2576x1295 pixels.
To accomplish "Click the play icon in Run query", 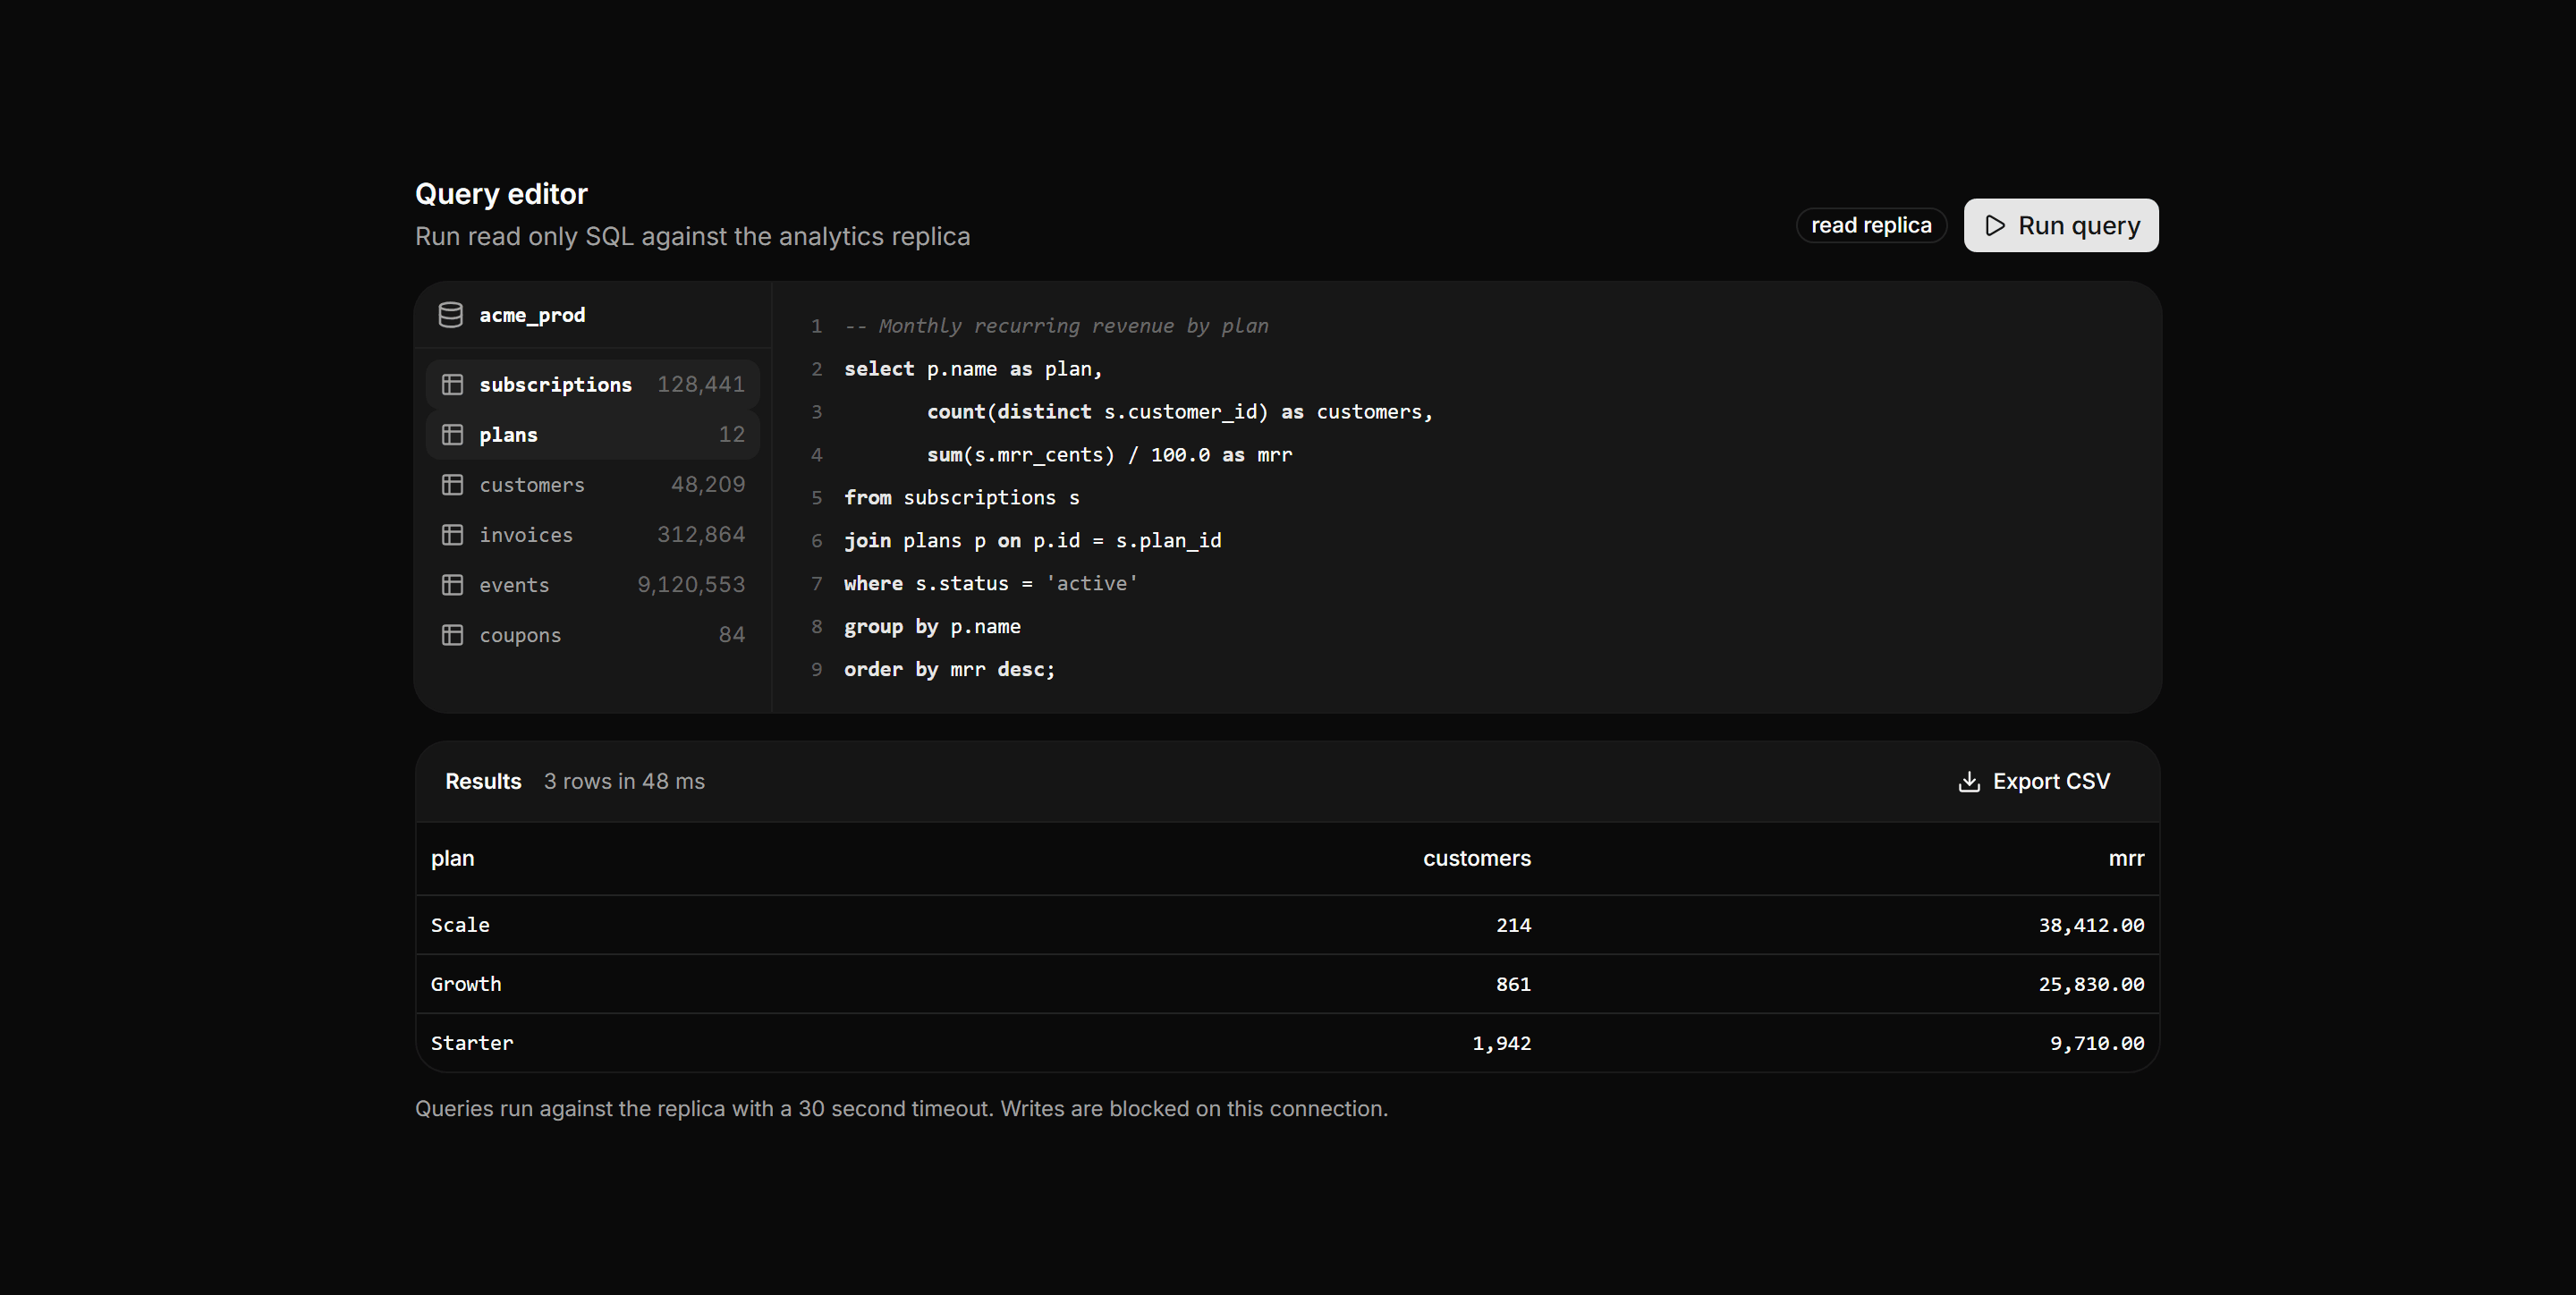I will pyautogui.click(x=1994, y=225).
